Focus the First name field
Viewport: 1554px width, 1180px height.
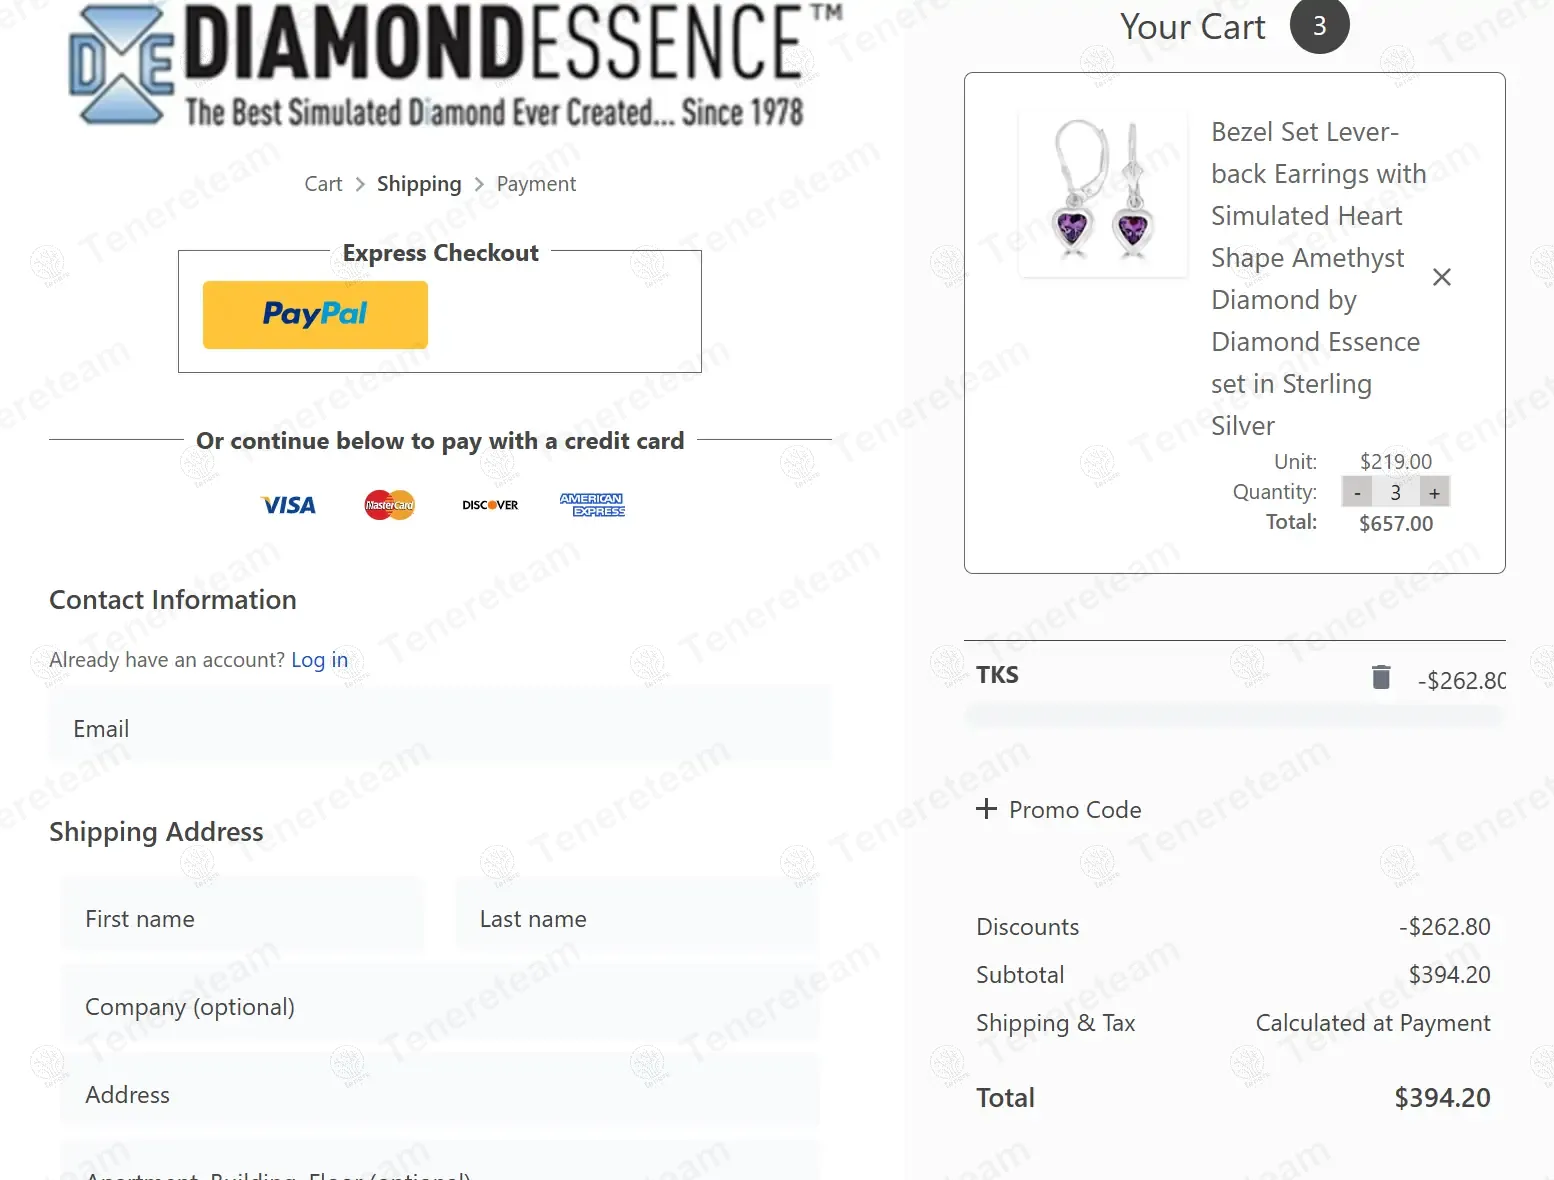242,919
